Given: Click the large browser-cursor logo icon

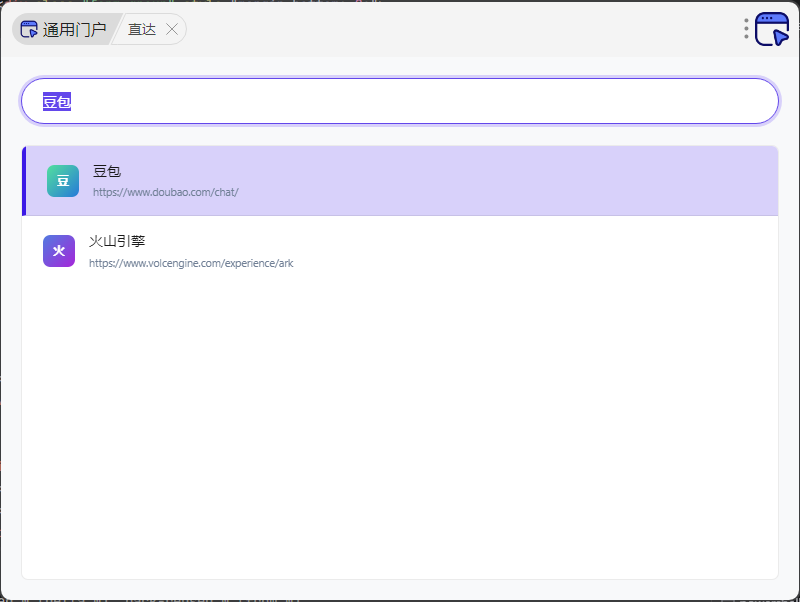Looking at the screenshot, I should click(772, 29).
